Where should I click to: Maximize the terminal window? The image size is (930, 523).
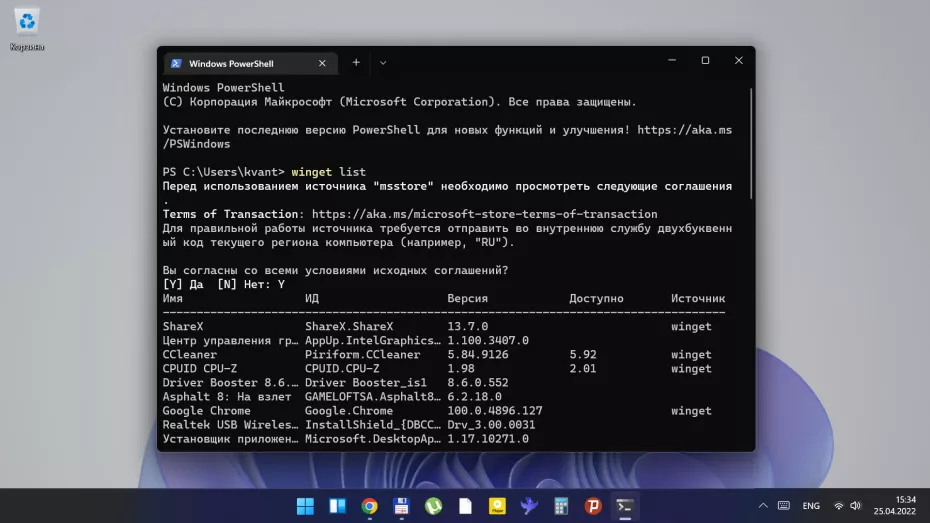(x=705, y=60)
